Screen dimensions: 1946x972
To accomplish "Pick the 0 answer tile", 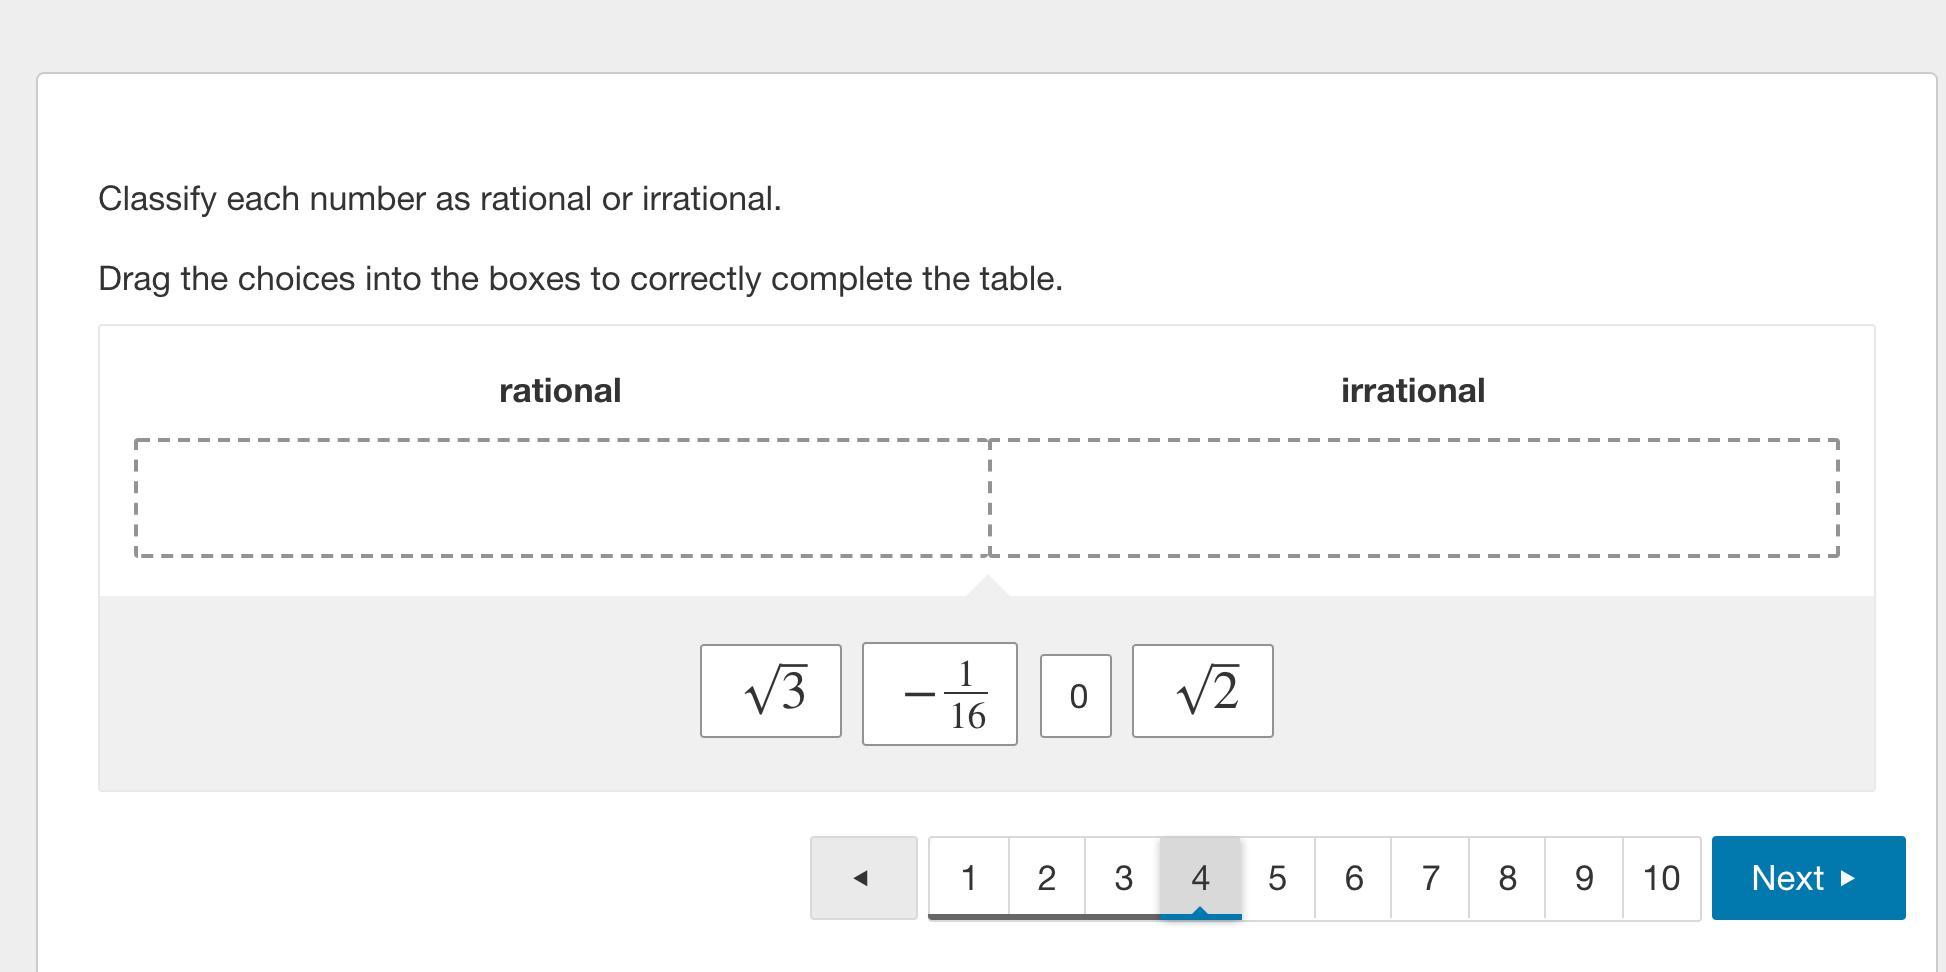I will (x=1076, y=696).
